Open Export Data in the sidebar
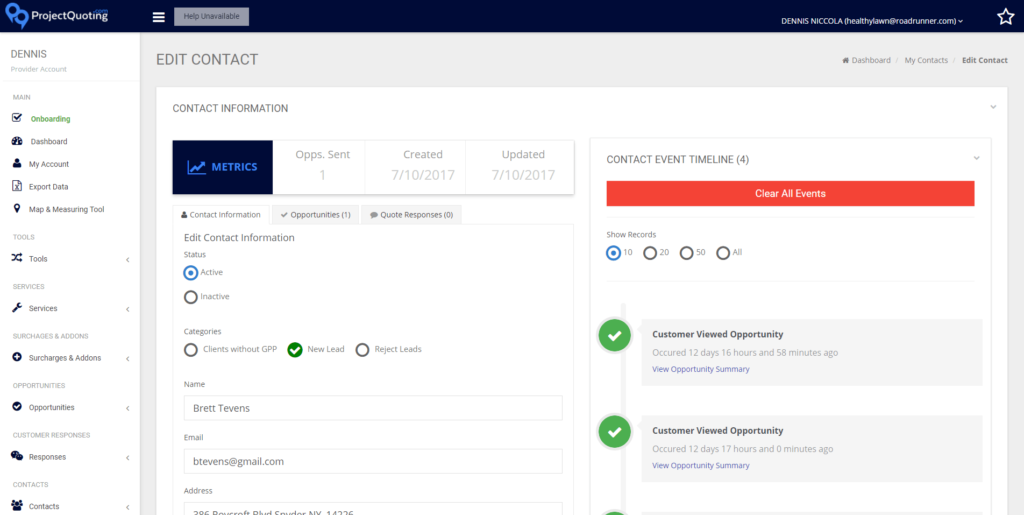1024x515 pixels. pos(48,187)
